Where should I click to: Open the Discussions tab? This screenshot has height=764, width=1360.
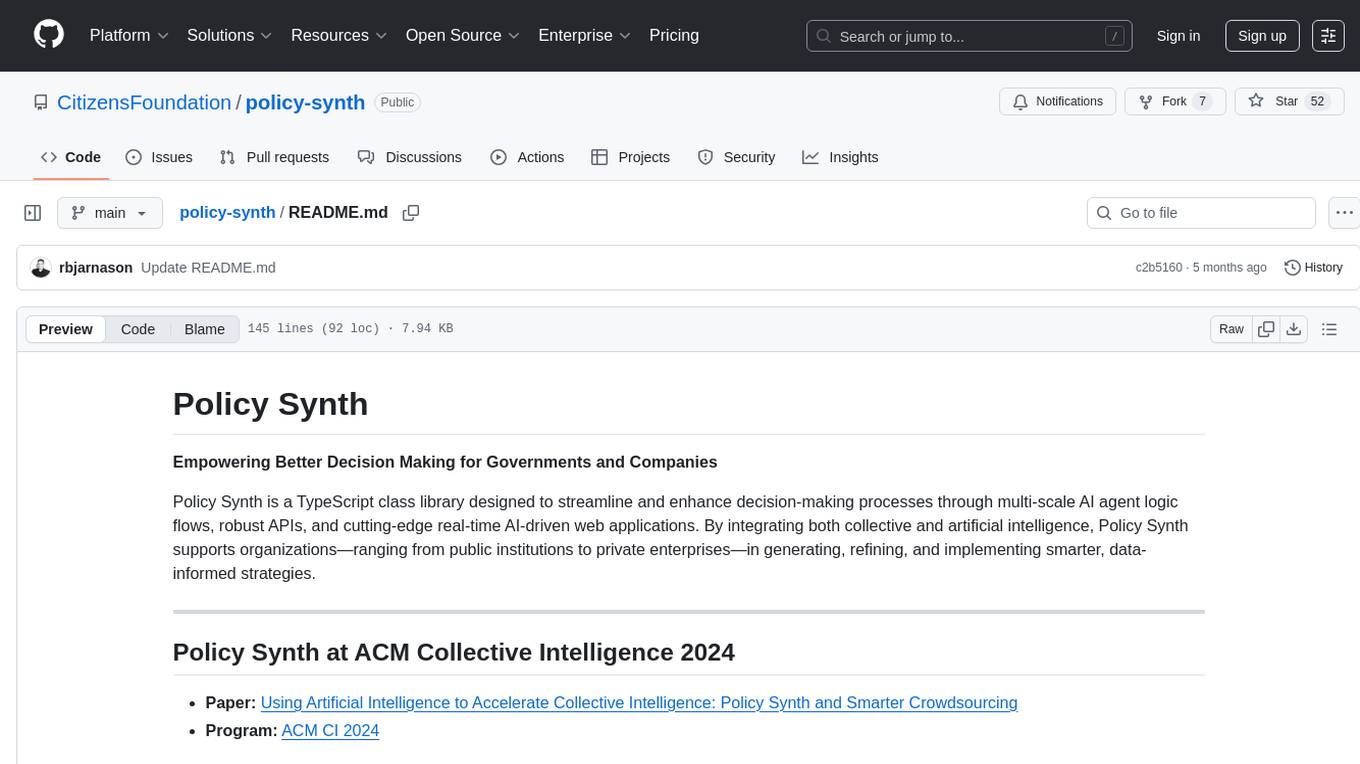410,157
